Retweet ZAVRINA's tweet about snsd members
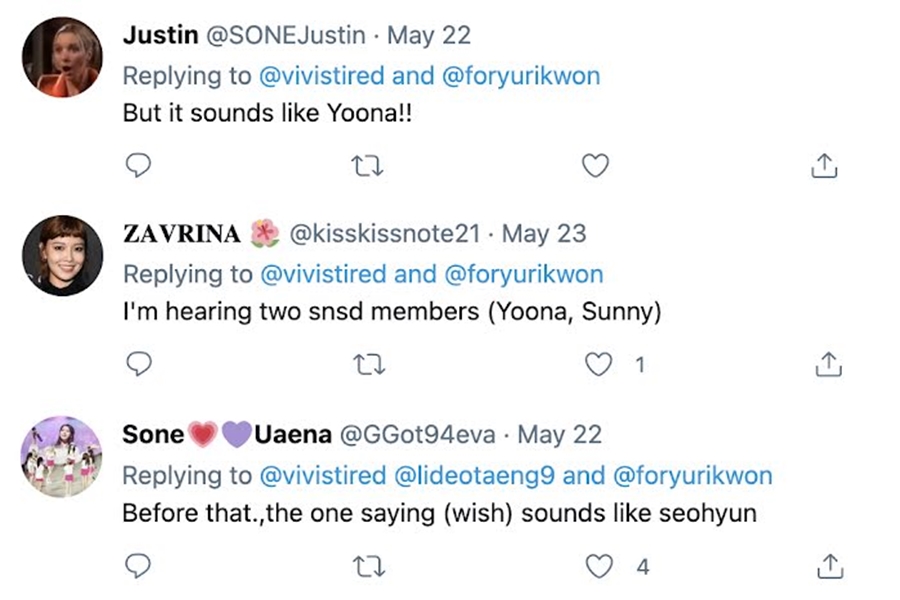Viewport: 900px width, 600px height. pos(367,365)
